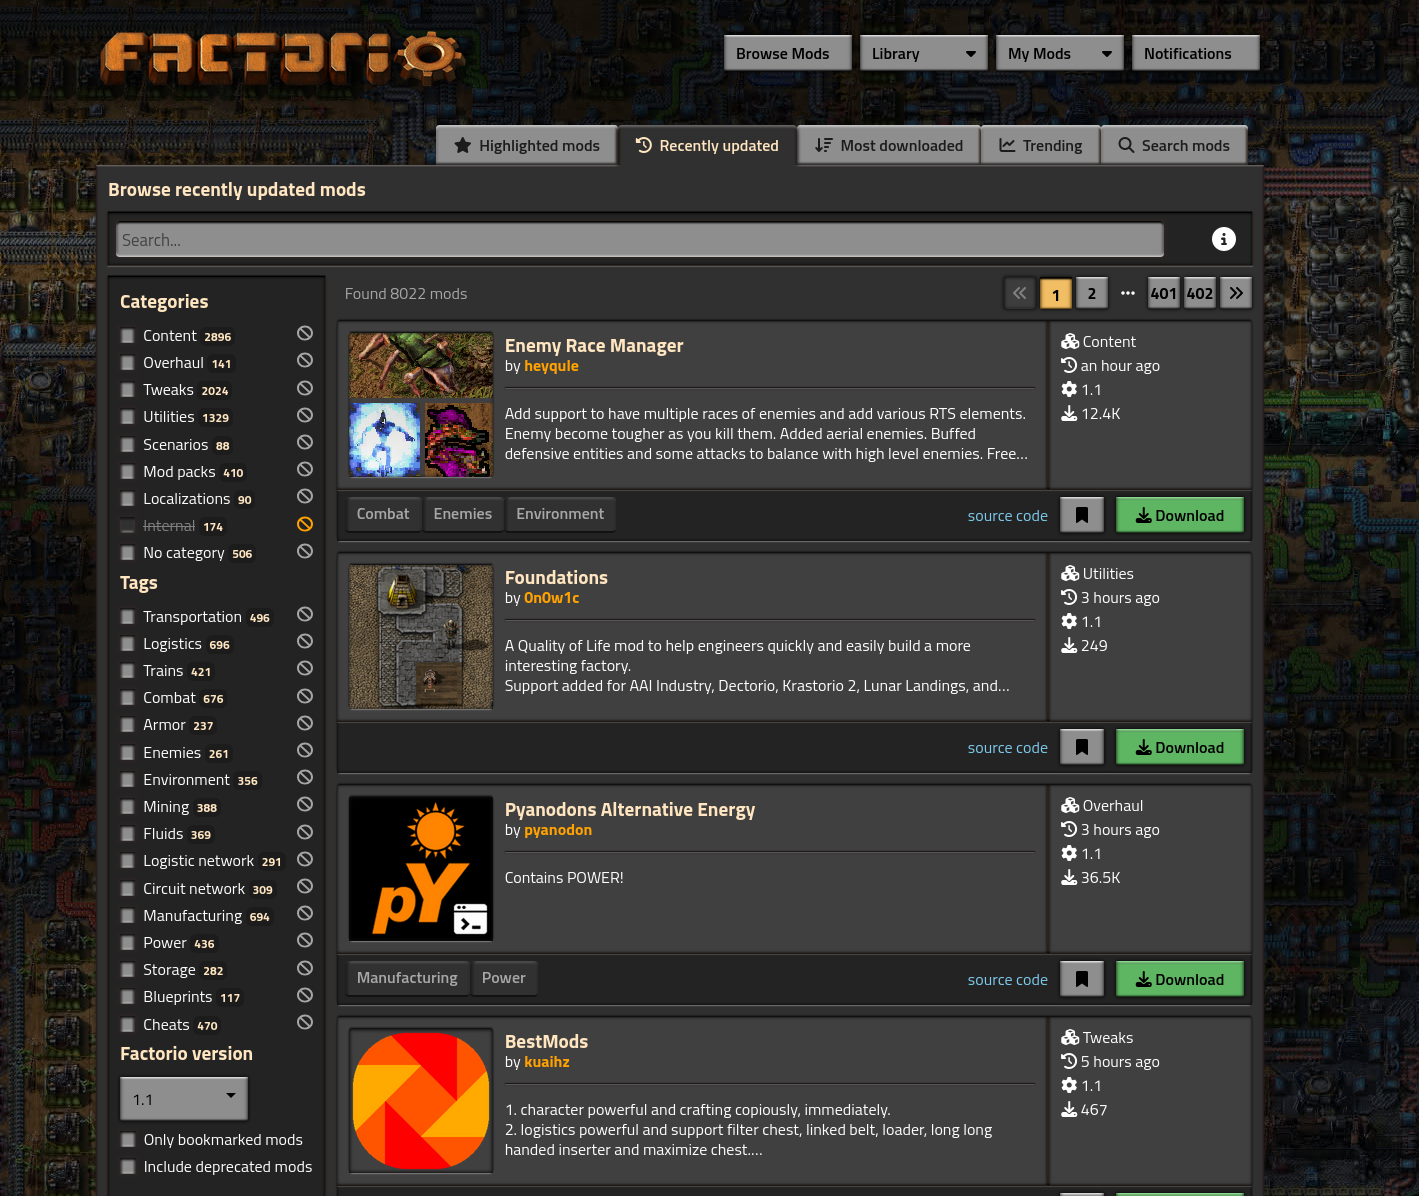Go to page 2 of results
This screenshot has height=1196, width=1419.
pos(1092,293)
